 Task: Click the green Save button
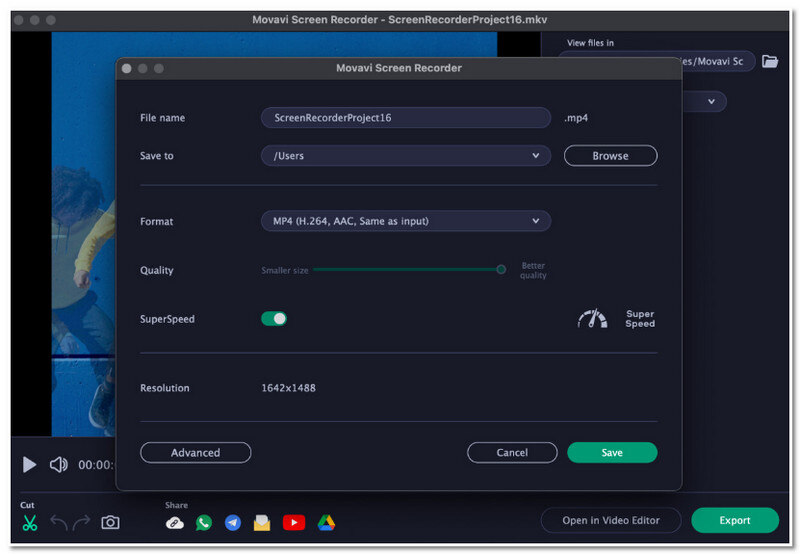coord(612,453)
